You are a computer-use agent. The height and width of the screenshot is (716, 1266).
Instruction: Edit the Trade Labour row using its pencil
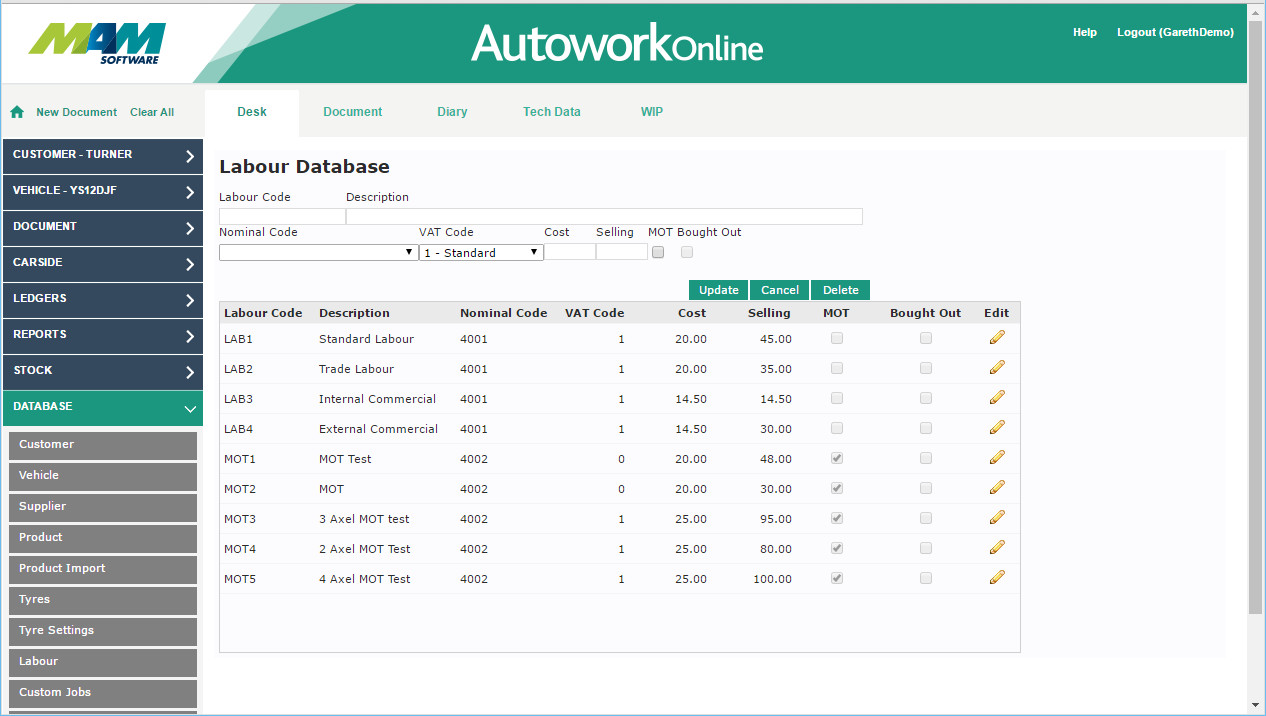pos(996,368)
